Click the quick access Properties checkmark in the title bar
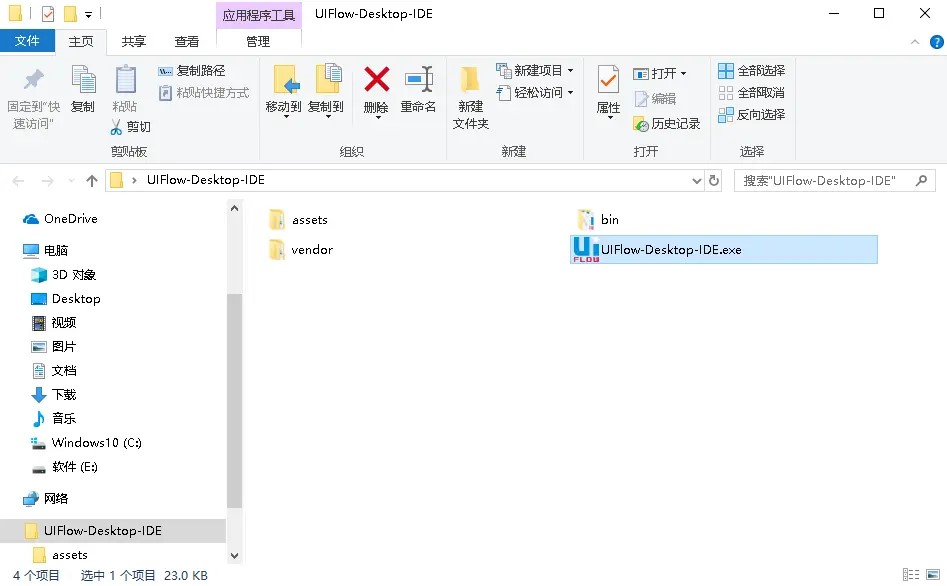This screenshot has width=947, height=586. pos(48,13)
